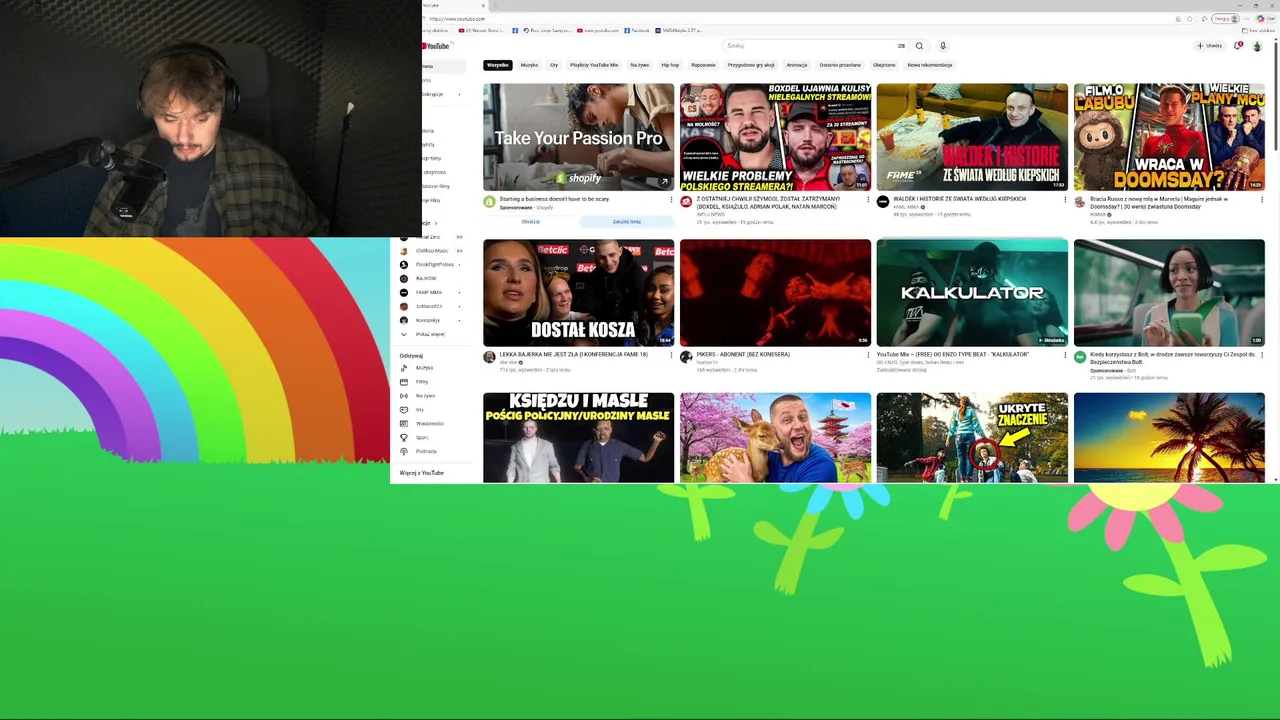Select the Gry filter chip
Viewport: 1280px width, 720px height.
554,65
